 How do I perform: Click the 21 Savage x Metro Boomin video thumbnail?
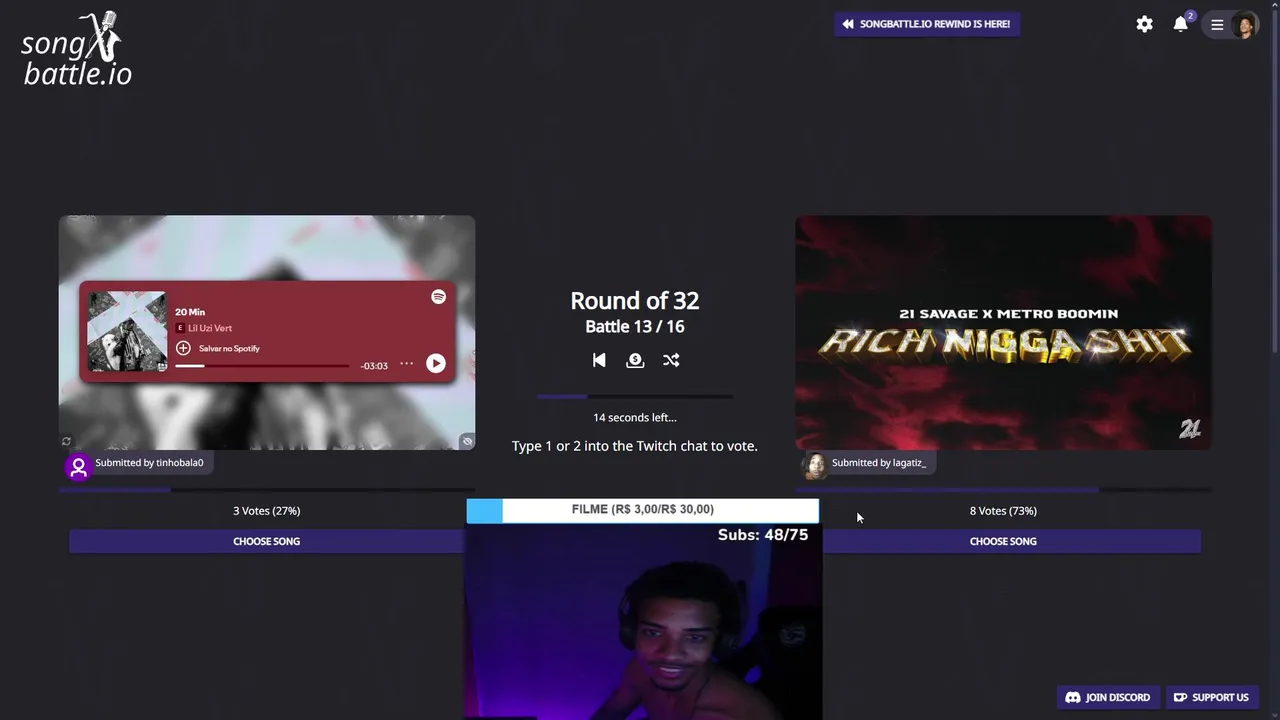(x=1003, y=333)
